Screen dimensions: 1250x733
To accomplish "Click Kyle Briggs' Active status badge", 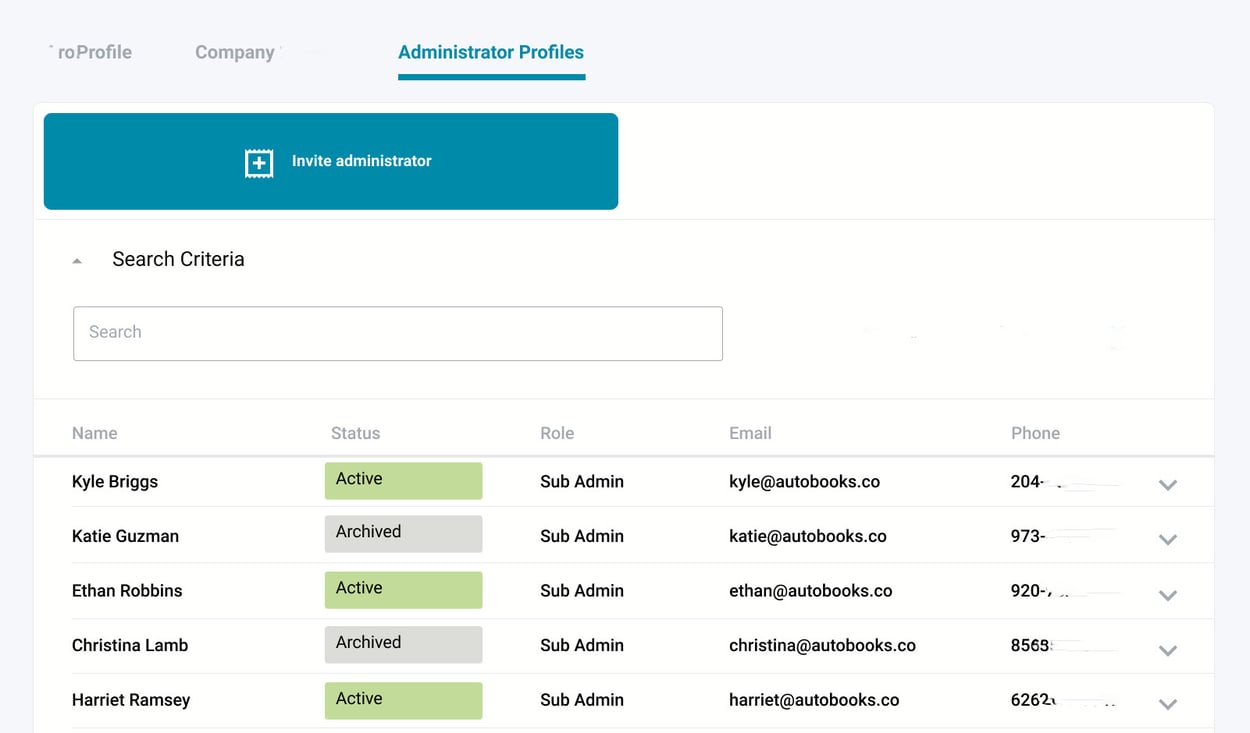I will (403, 480).
